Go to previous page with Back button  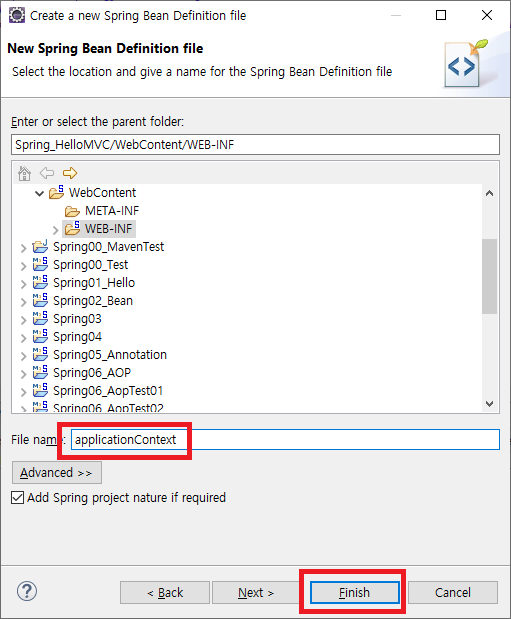click(165, 593)
